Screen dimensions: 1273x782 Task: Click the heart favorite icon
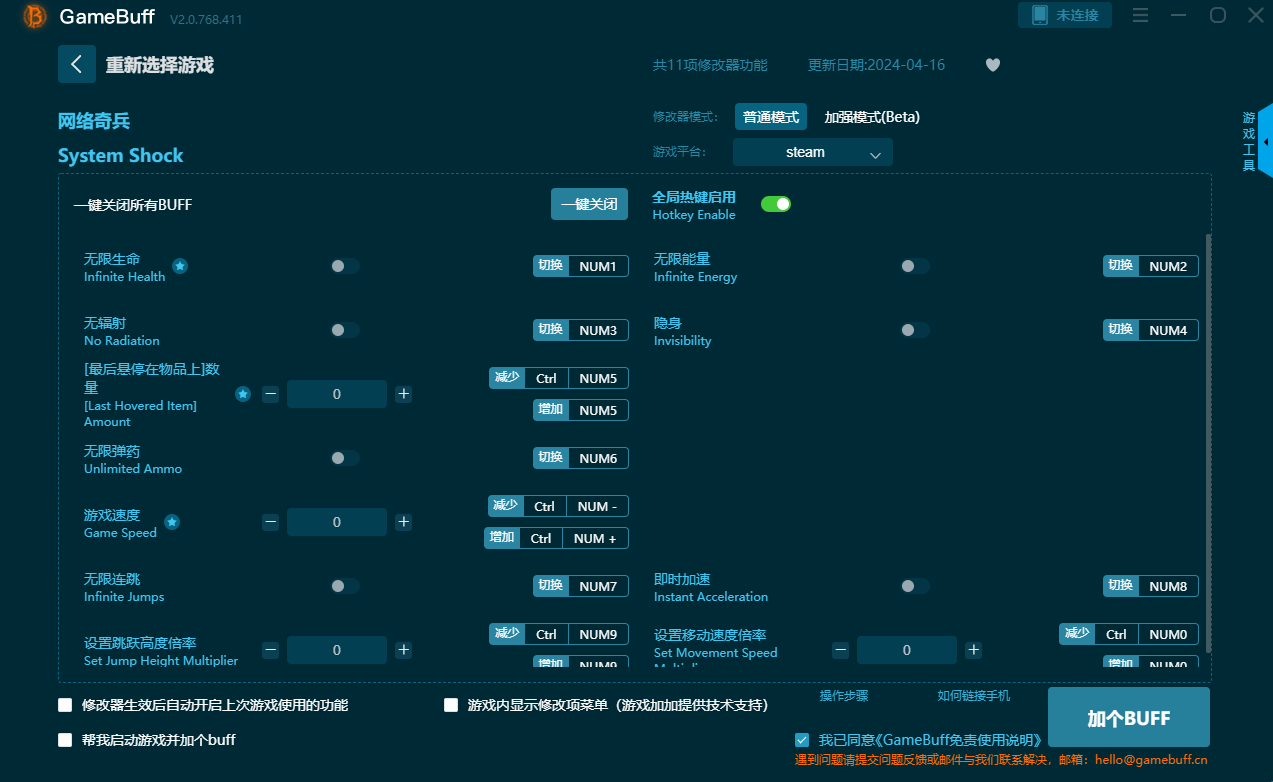[x=992, y=65]
